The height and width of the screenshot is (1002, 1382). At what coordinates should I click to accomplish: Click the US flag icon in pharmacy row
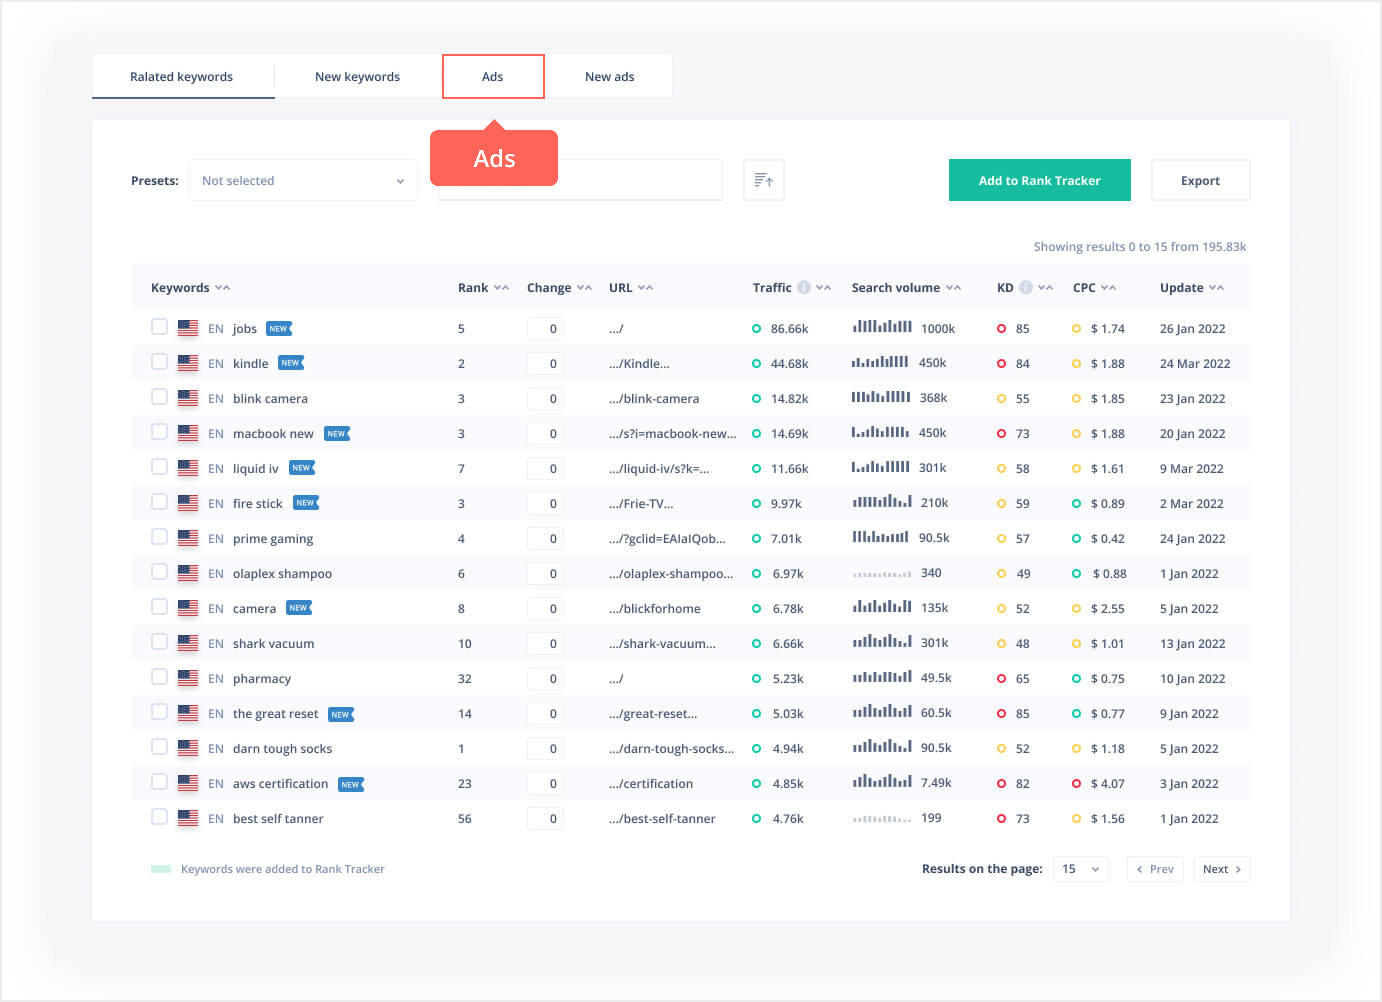188,678
